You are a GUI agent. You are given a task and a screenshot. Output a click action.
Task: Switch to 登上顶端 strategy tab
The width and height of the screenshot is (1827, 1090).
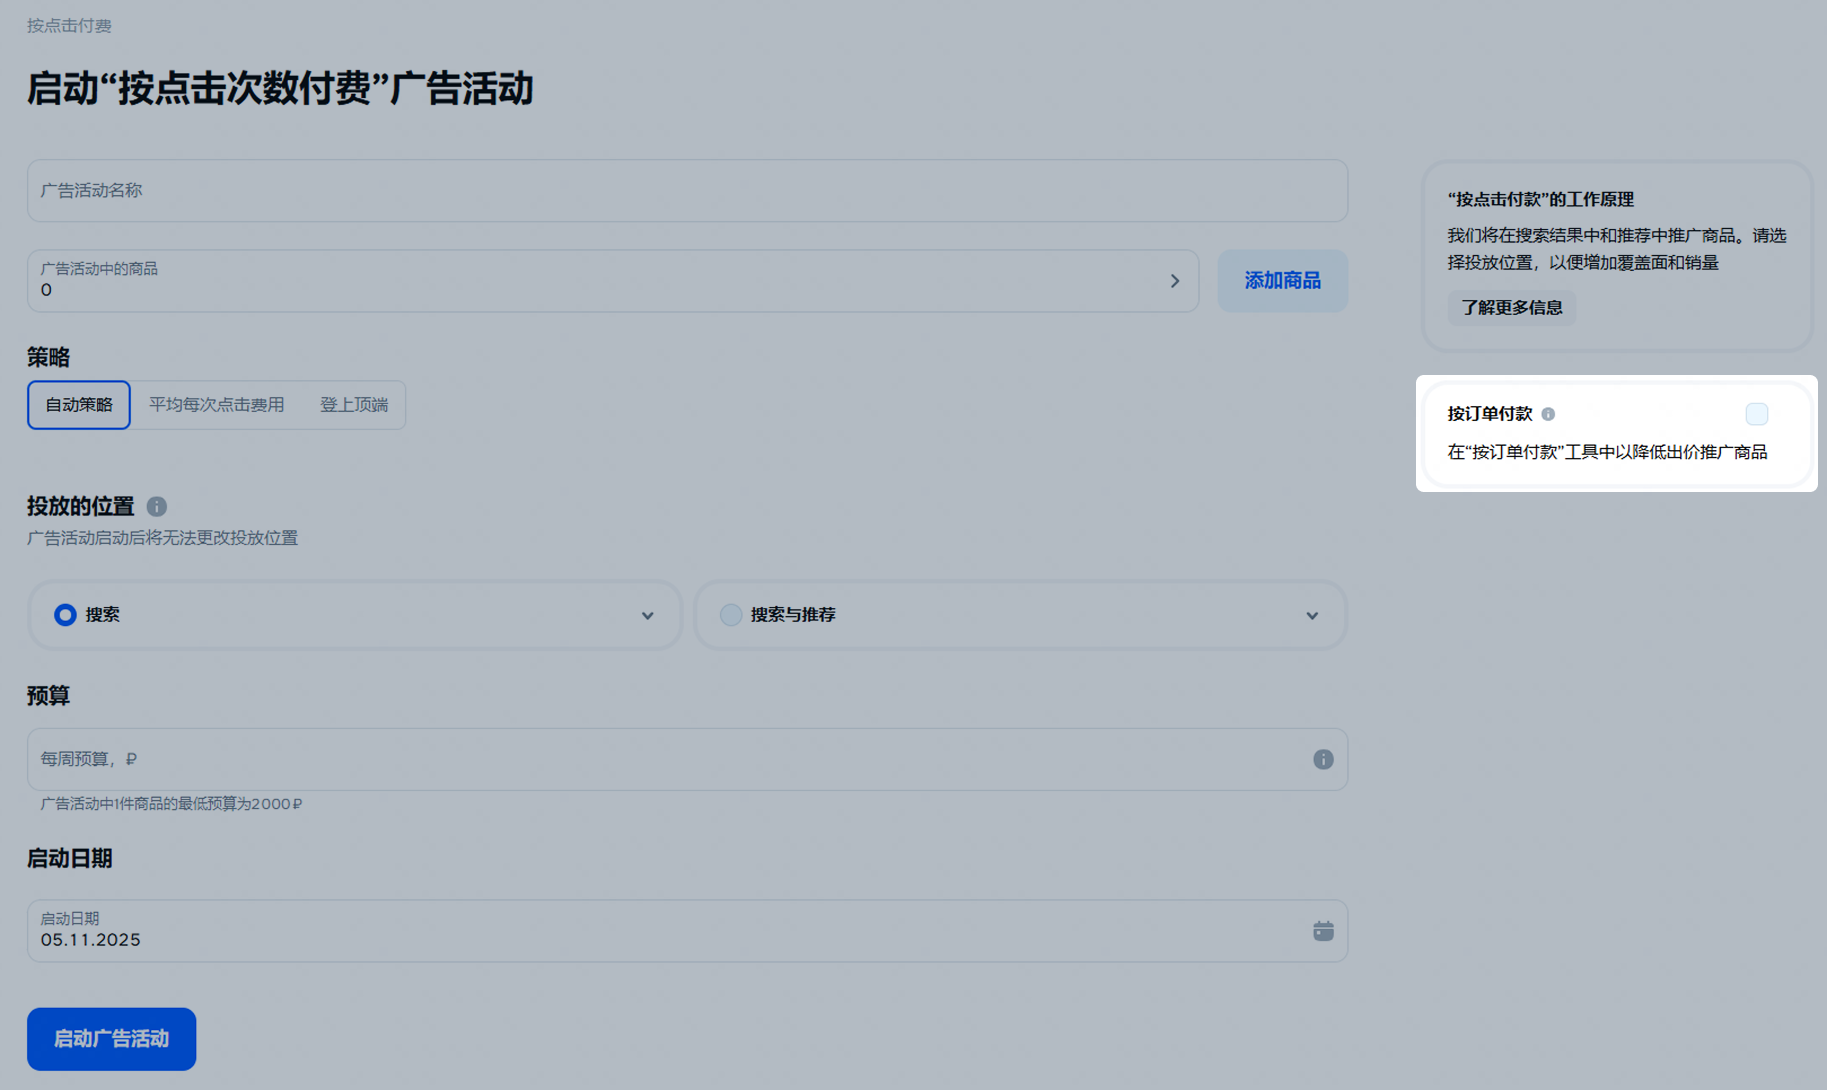point(353,405)
